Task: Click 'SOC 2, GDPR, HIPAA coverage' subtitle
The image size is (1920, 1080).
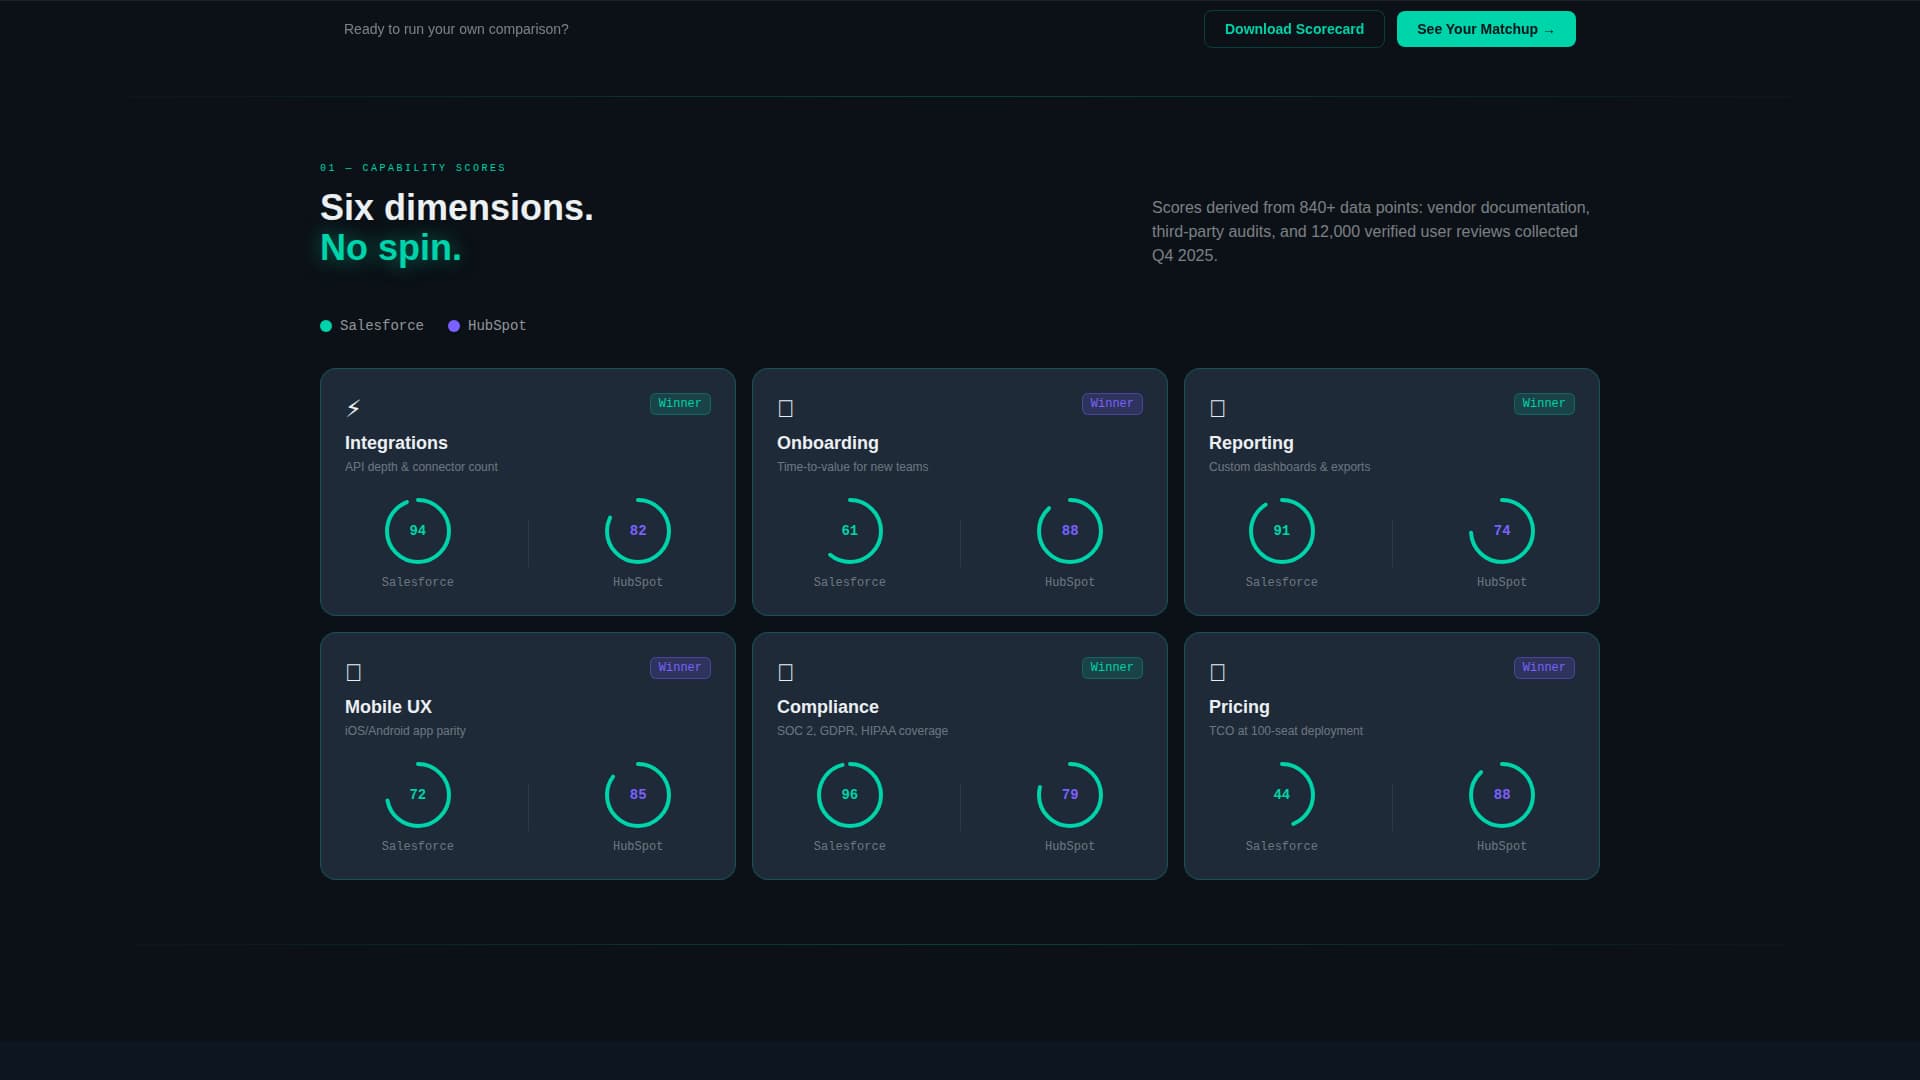Action: click(862, 731)
